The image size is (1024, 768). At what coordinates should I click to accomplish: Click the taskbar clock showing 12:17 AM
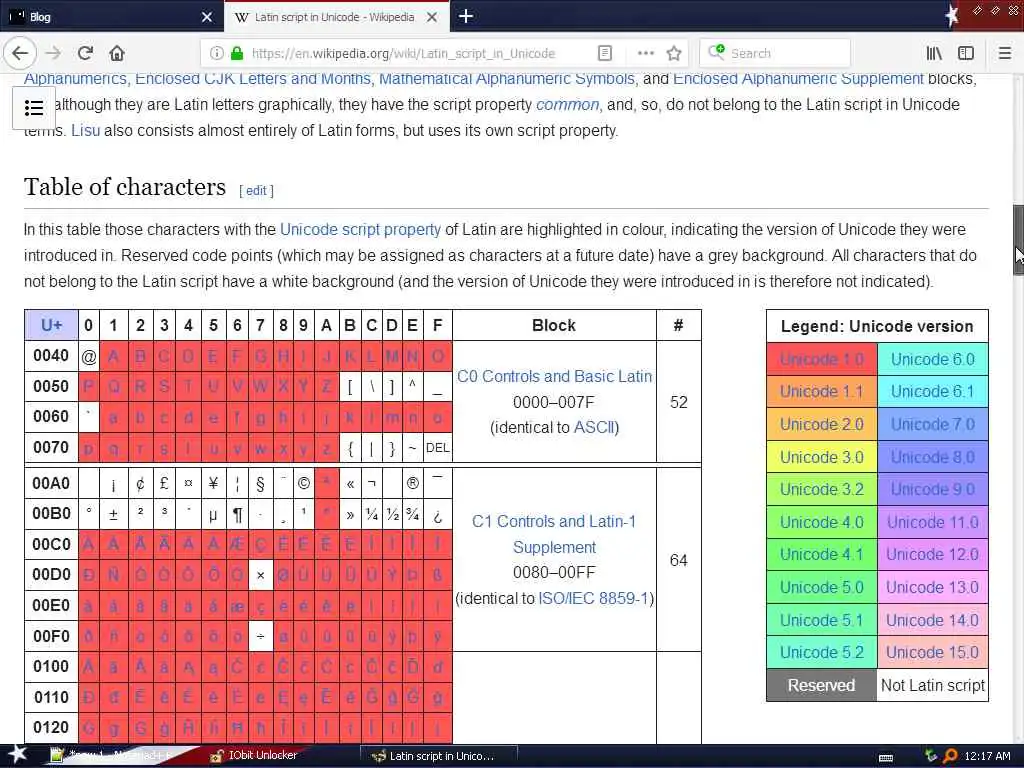[x=987, y=756]
